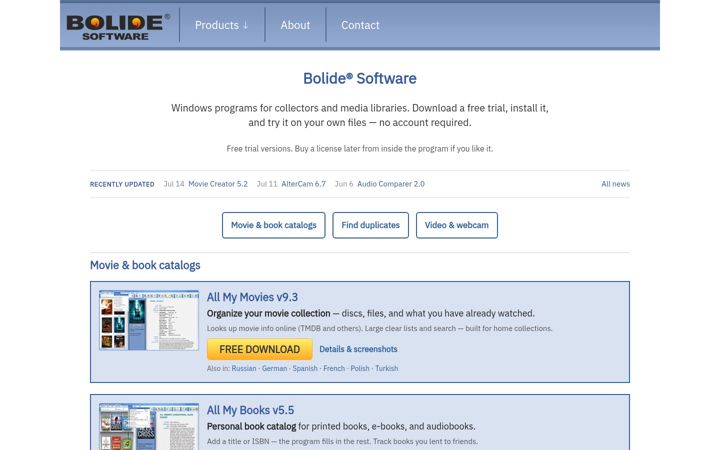The height and width of the screenshot is (450, 720).
Task: Click the All My Movies screenshot thumbnail
Action: pos(149,320)
